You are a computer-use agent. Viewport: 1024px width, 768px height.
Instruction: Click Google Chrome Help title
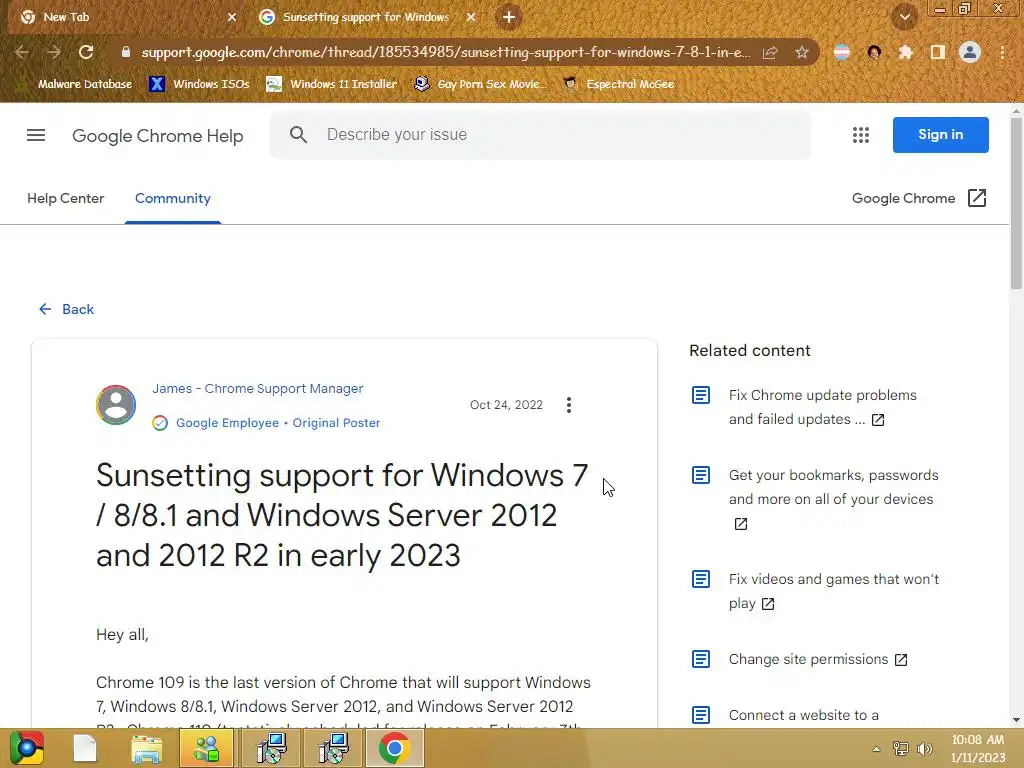point(157,136)
